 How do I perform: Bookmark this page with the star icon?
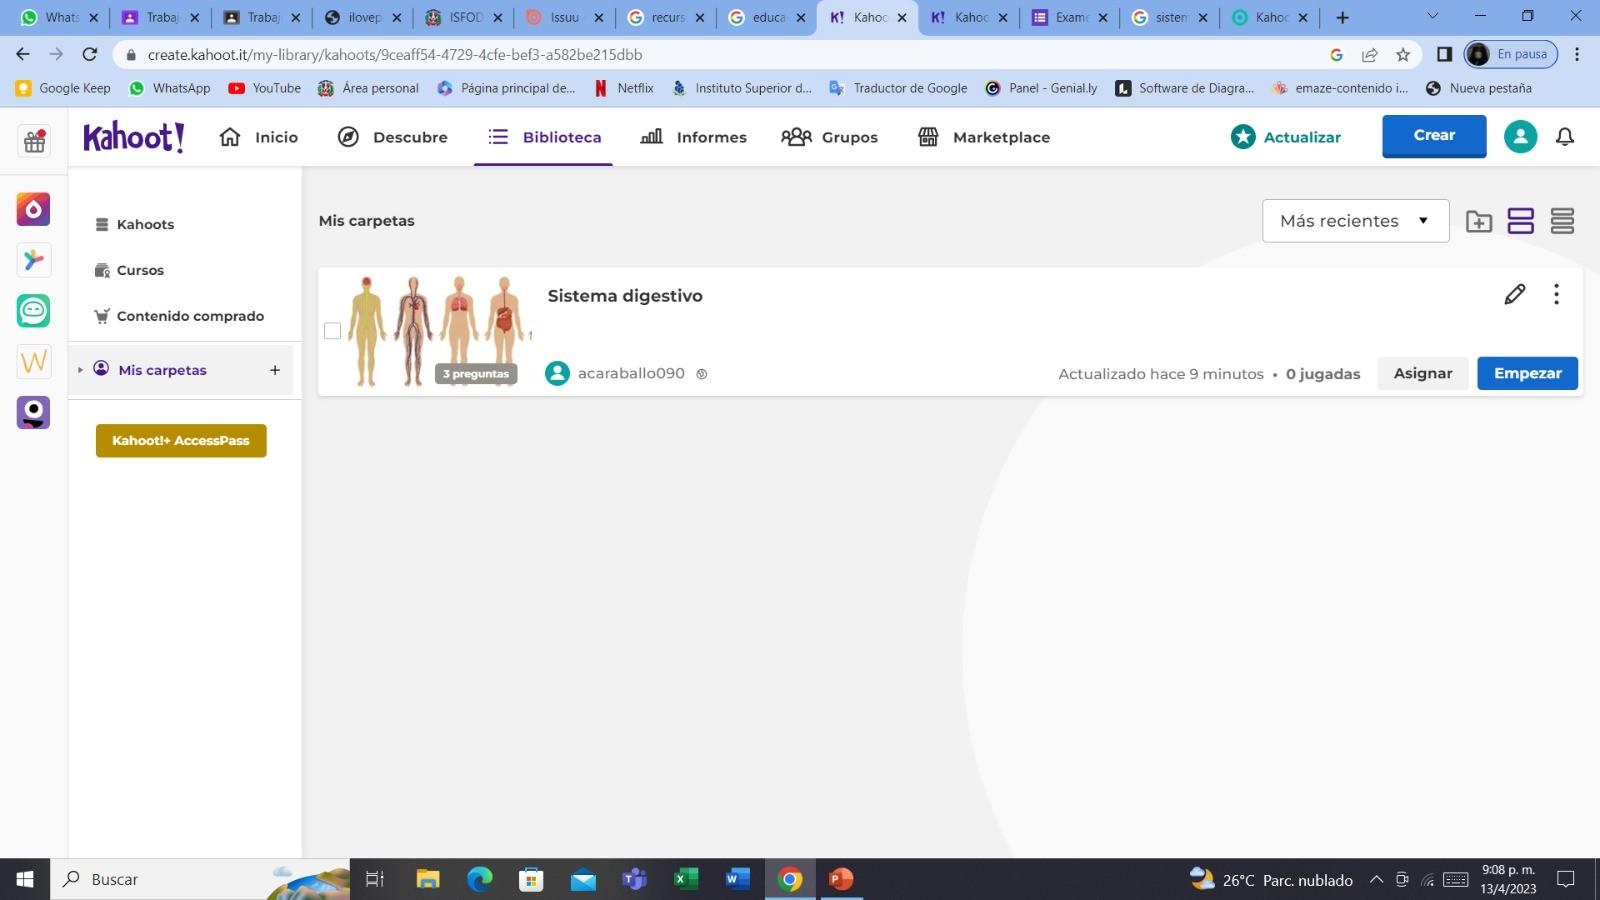(1403, 55)
